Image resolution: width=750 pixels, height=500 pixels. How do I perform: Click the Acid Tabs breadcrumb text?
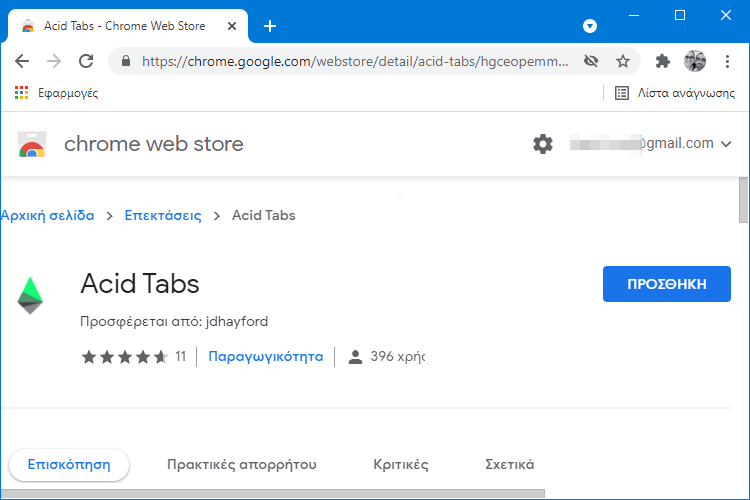click(x=264, y=215)
